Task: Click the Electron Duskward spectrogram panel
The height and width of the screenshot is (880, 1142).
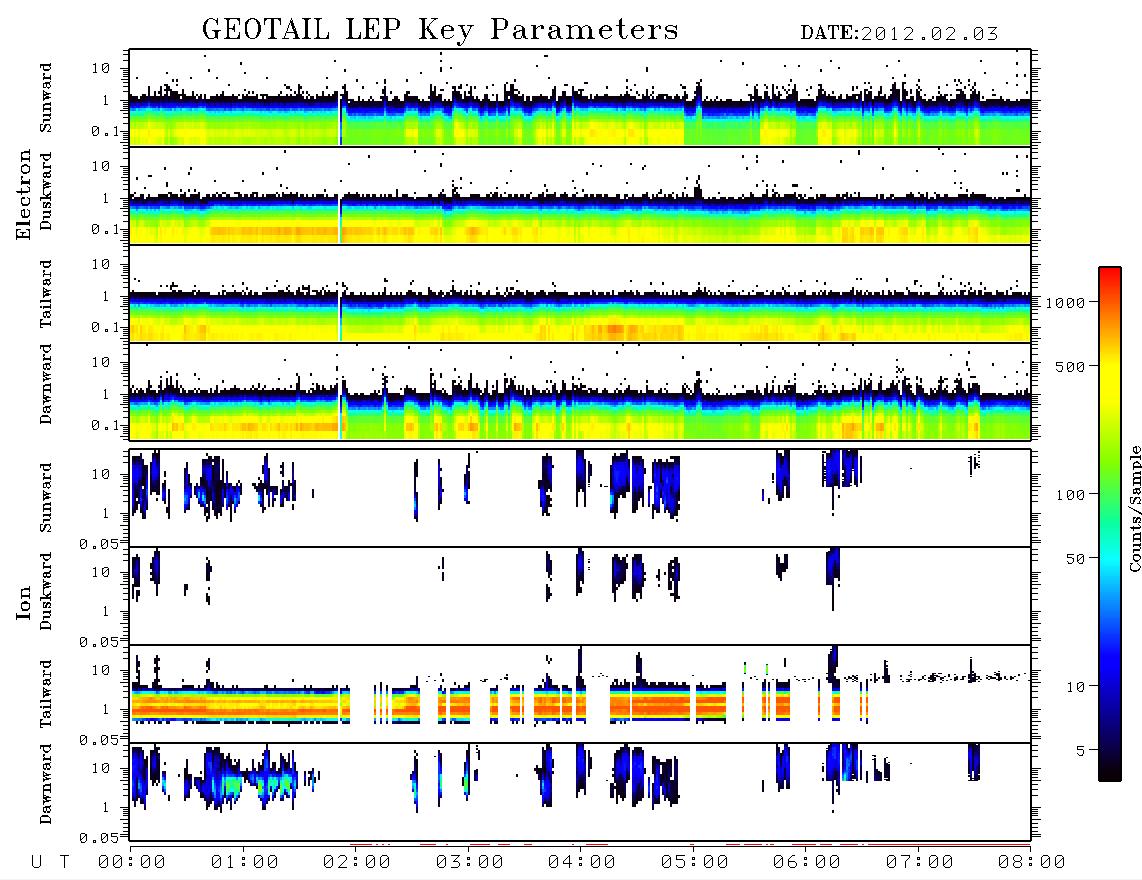Action: click(x=580, y=196)
